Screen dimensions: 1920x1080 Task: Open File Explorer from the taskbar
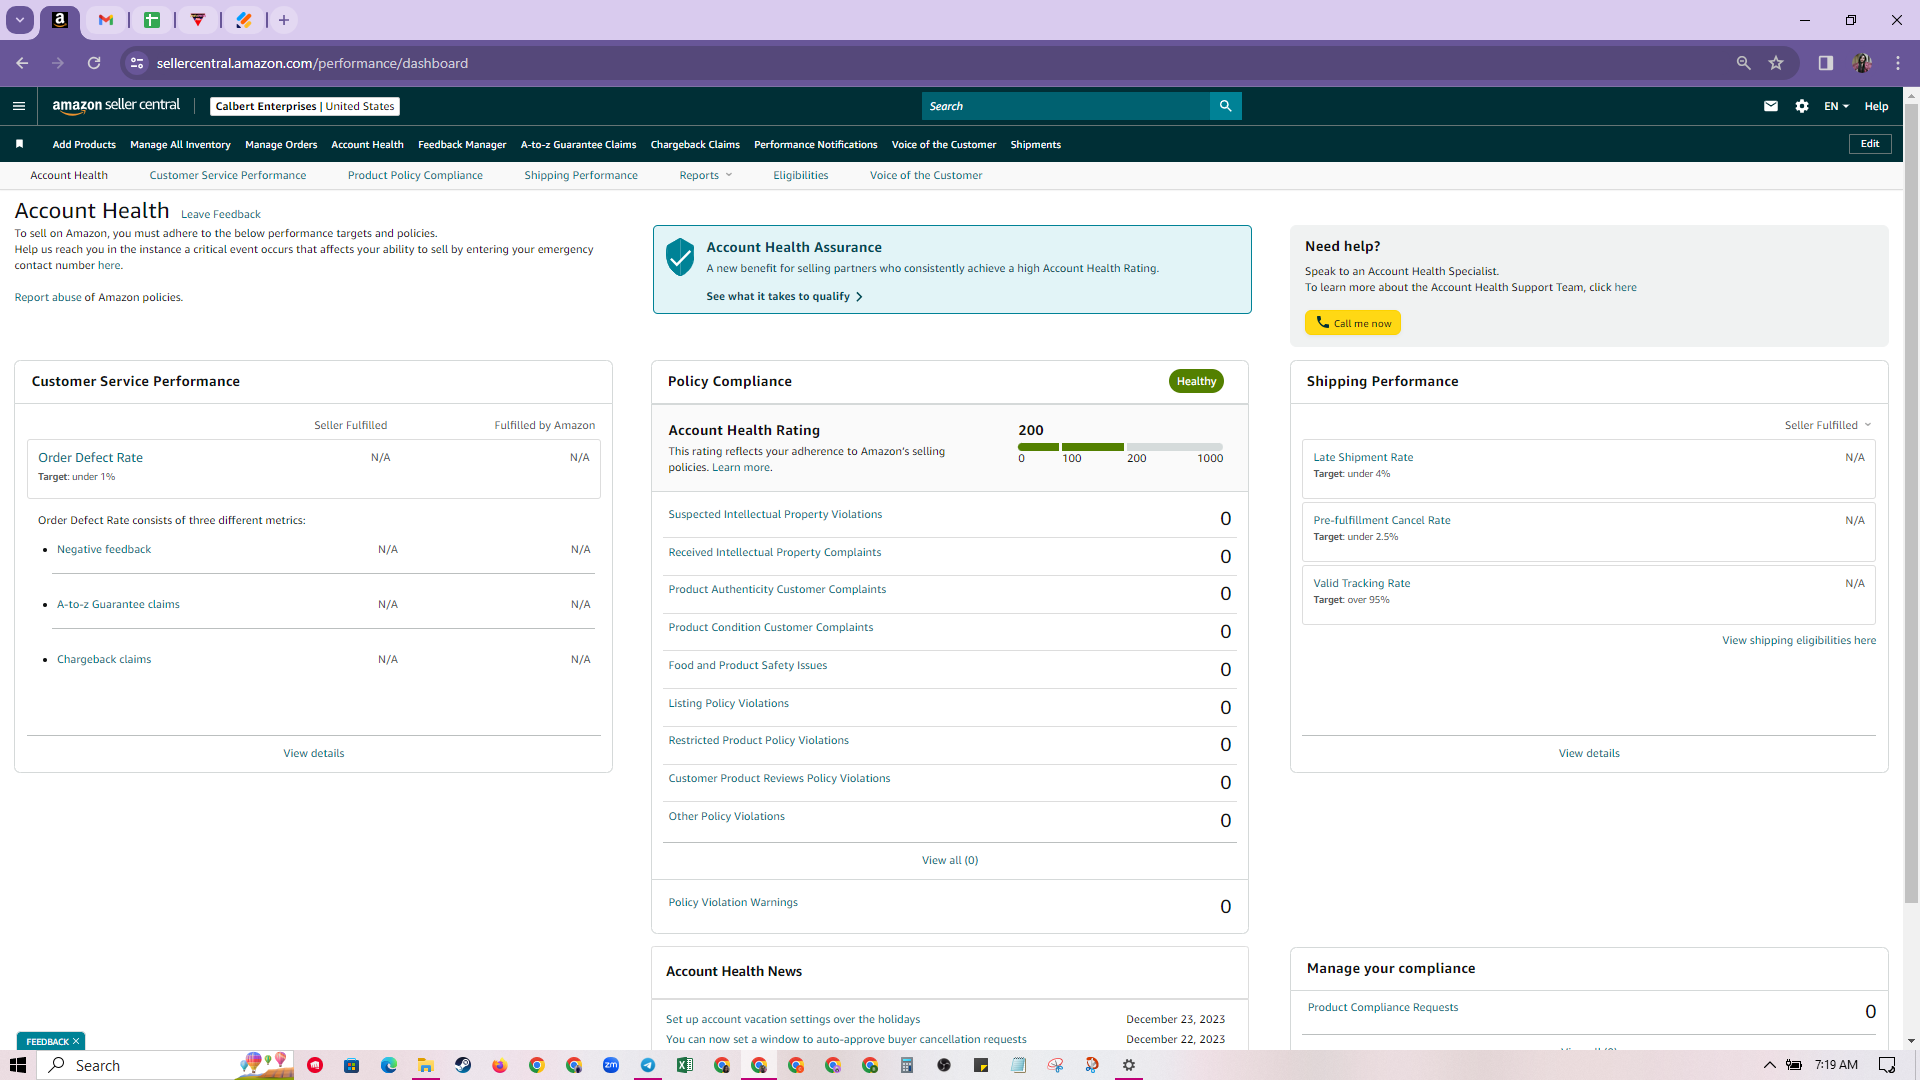pos(426,1065)
